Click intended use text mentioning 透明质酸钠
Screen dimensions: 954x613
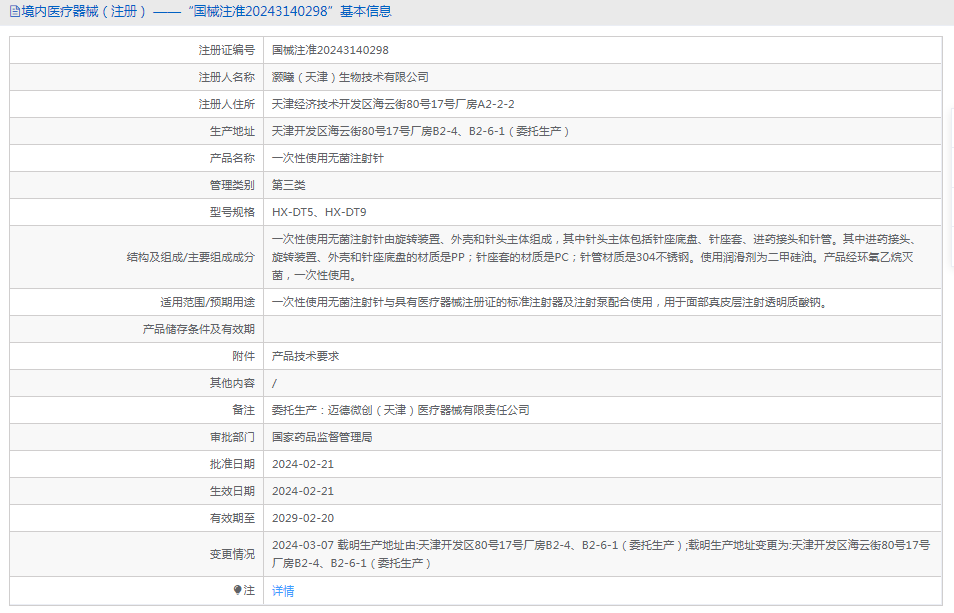point(551,302)
